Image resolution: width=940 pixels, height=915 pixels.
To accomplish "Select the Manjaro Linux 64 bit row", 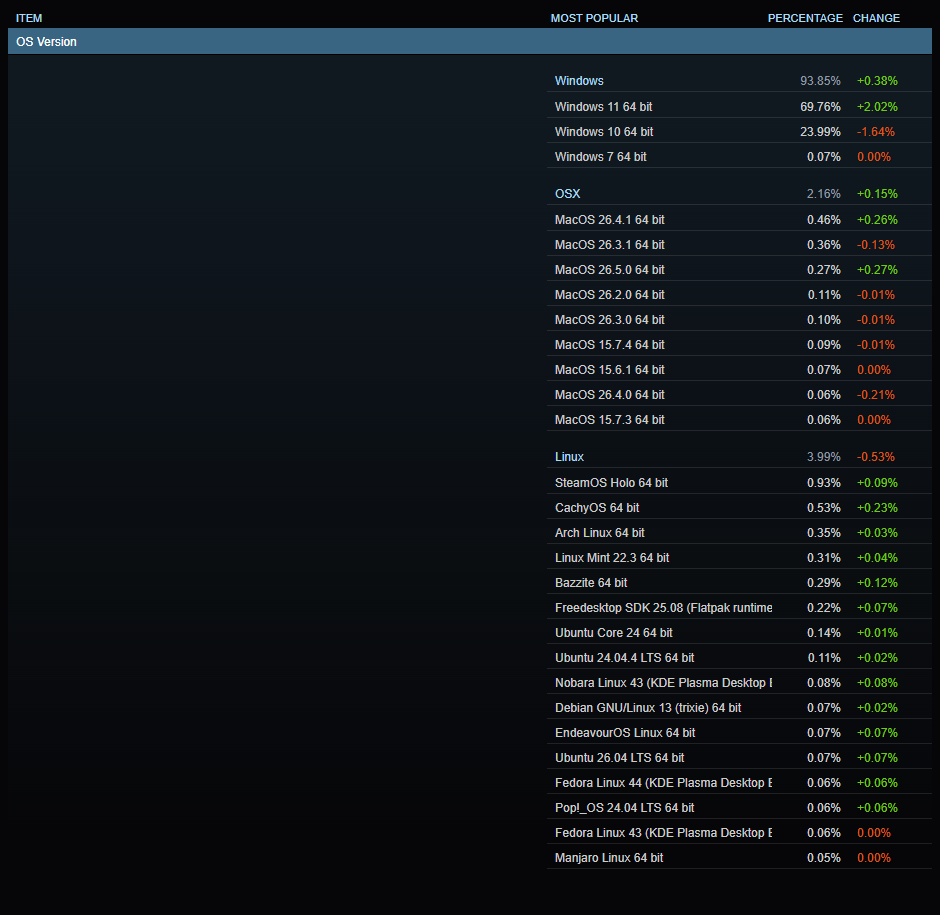I will pos(739,857).
